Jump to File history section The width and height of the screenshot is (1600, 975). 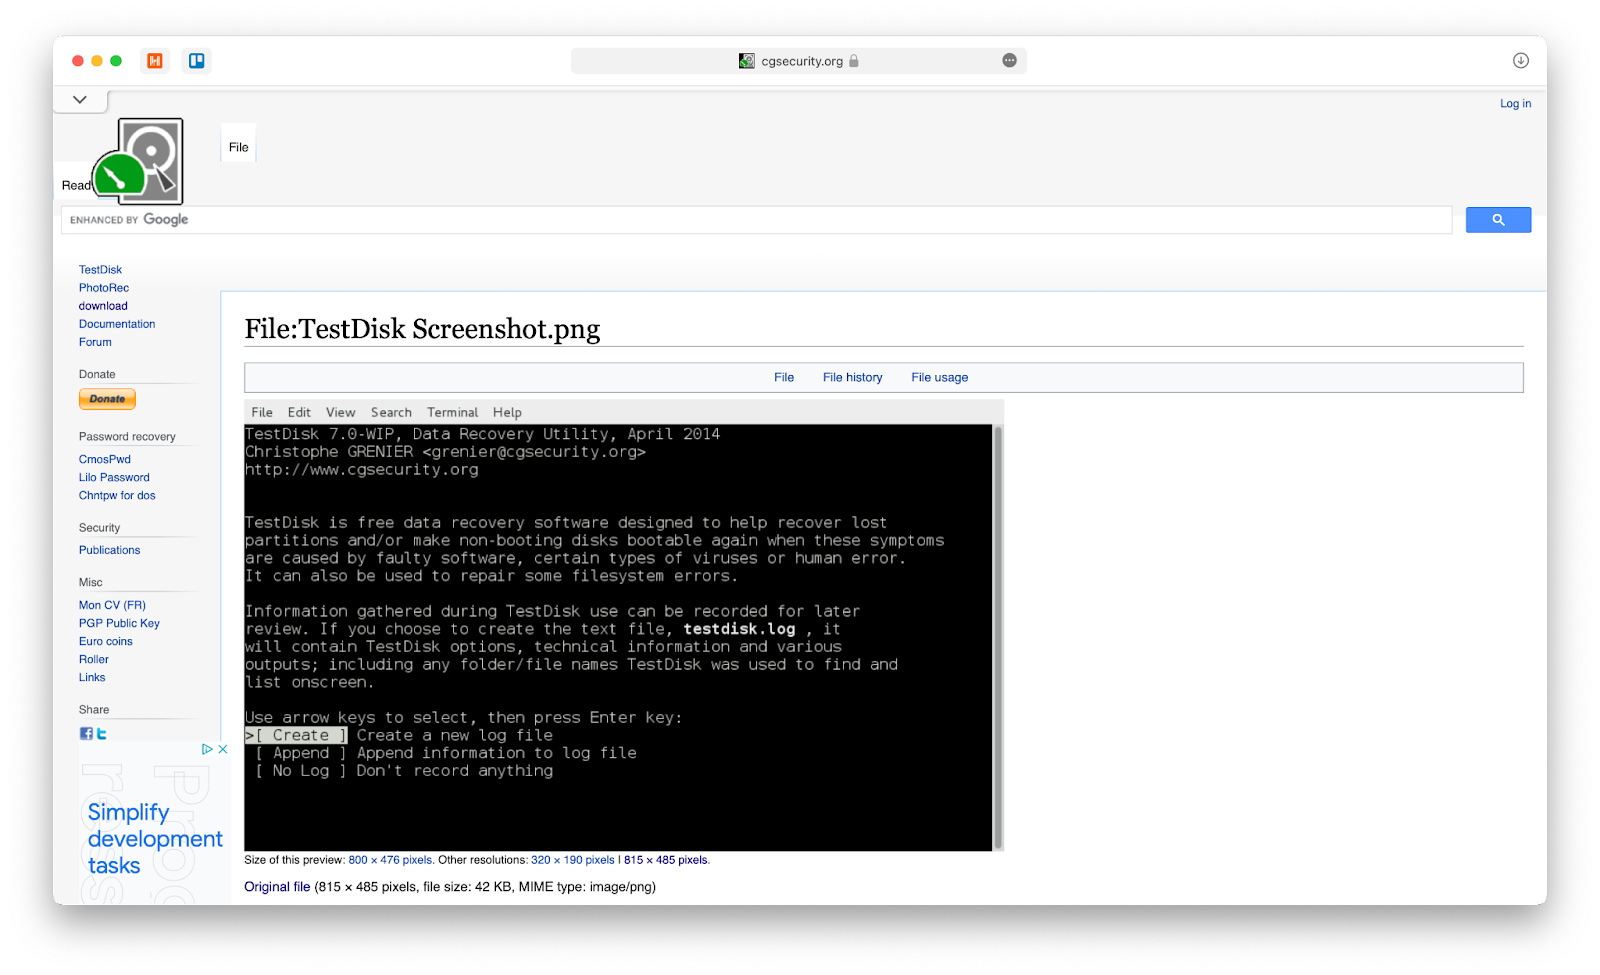853,378
